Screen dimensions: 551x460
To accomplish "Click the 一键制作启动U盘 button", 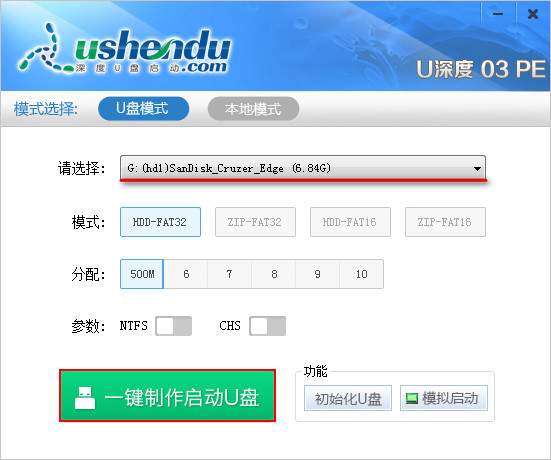I will [x=167, y=395].
